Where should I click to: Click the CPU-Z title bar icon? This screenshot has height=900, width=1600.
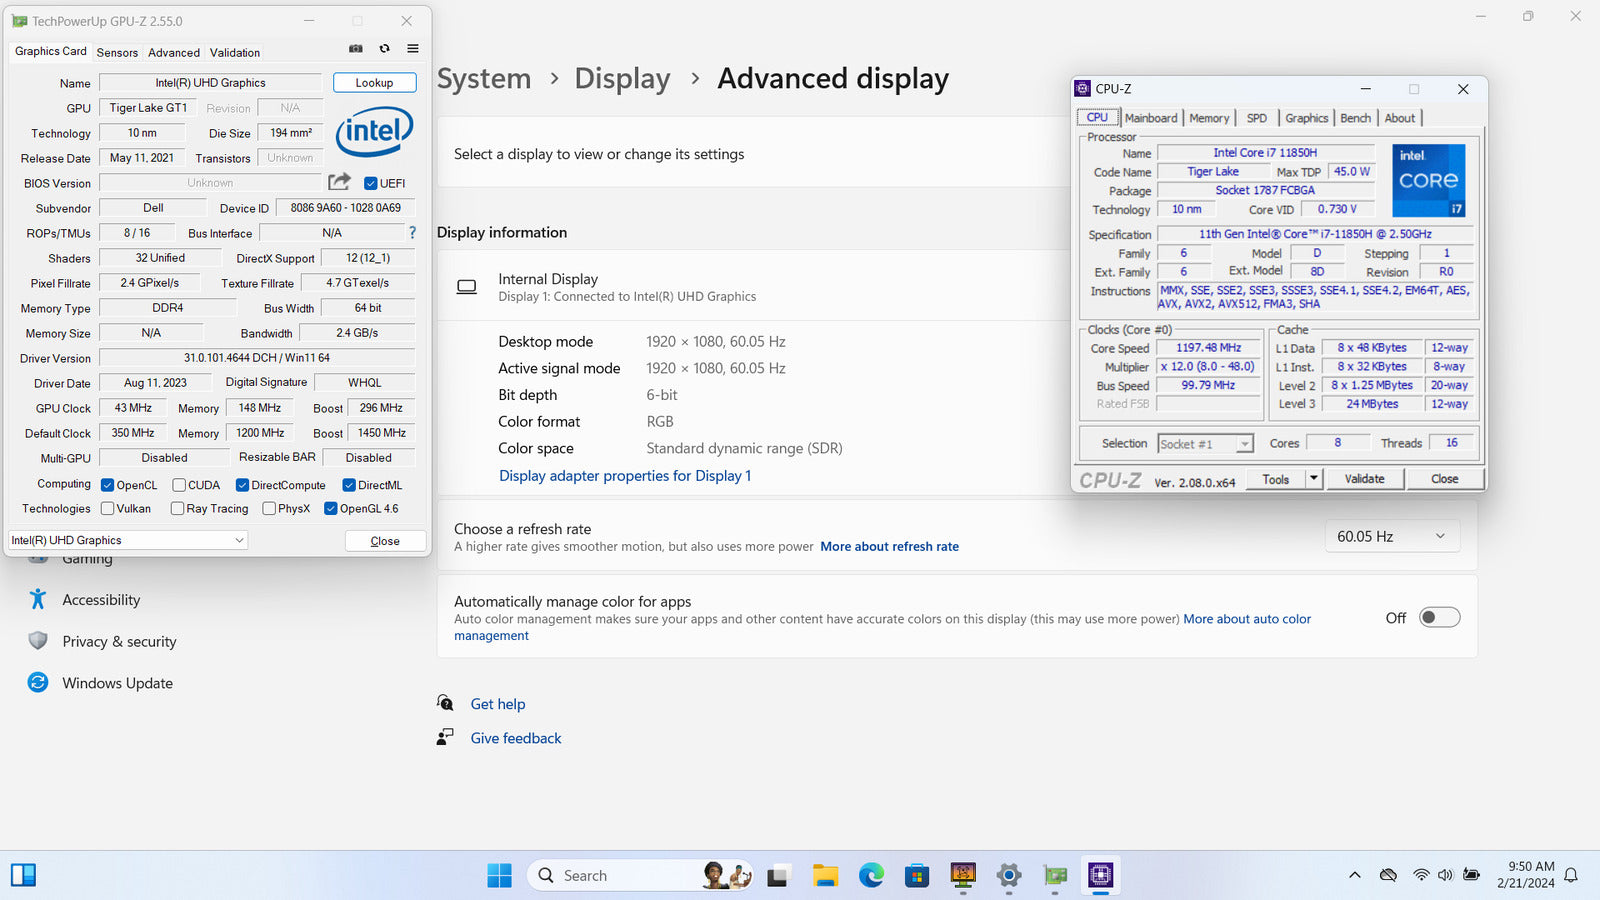click(1082, 89)
